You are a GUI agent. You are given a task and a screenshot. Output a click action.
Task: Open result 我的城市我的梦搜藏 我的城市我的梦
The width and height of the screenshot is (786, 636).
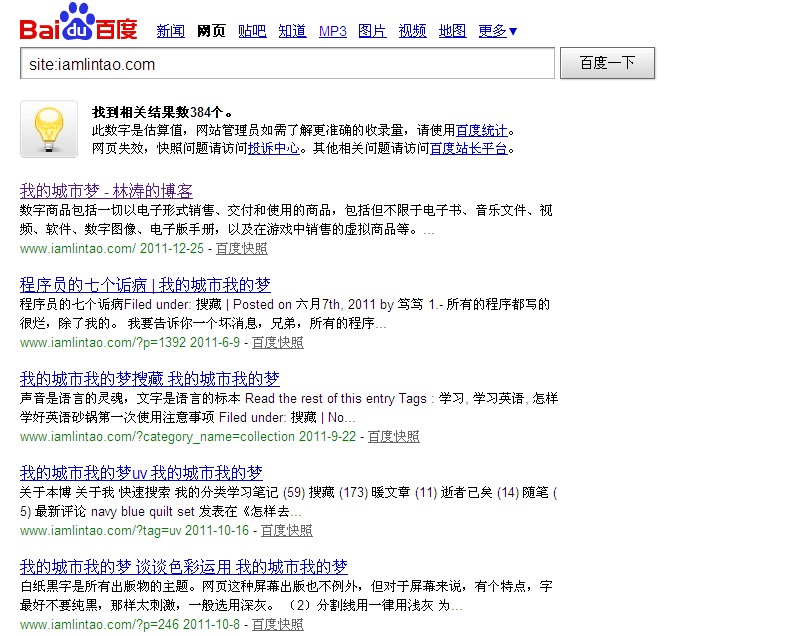point(149,379)
